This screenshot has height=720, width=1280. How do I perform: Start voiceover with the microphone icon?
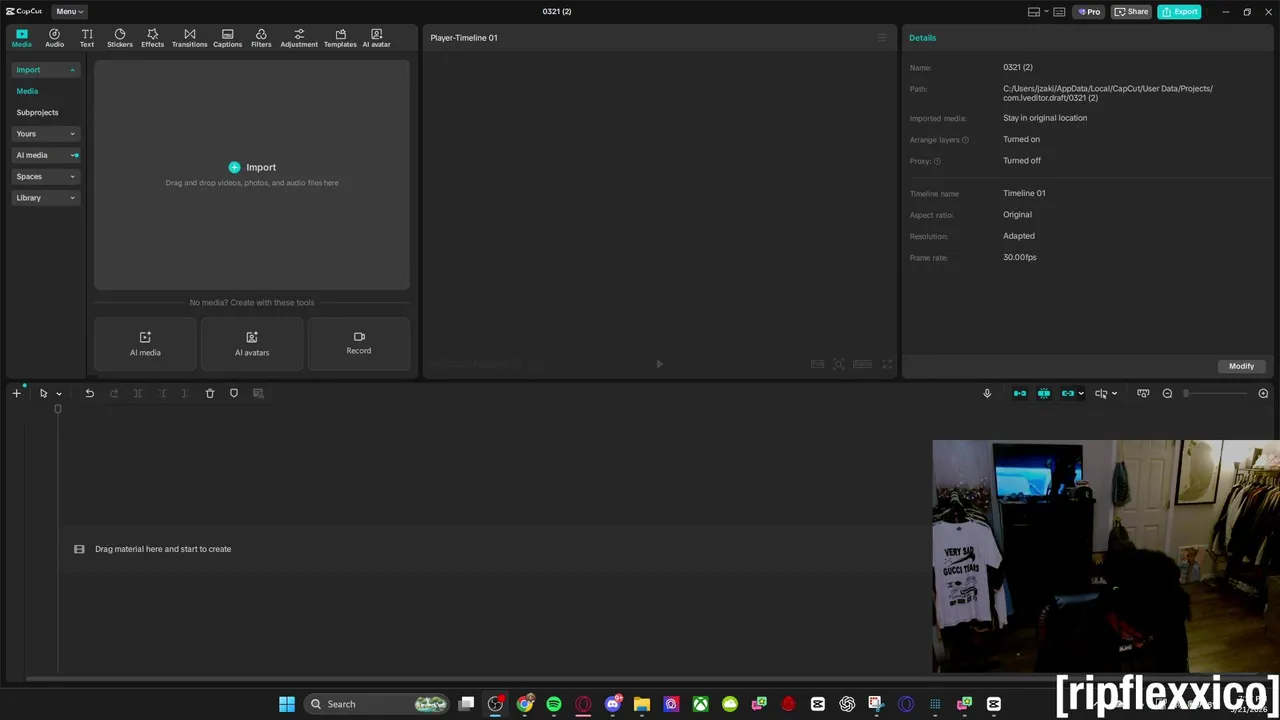click(x=987, y=393)
